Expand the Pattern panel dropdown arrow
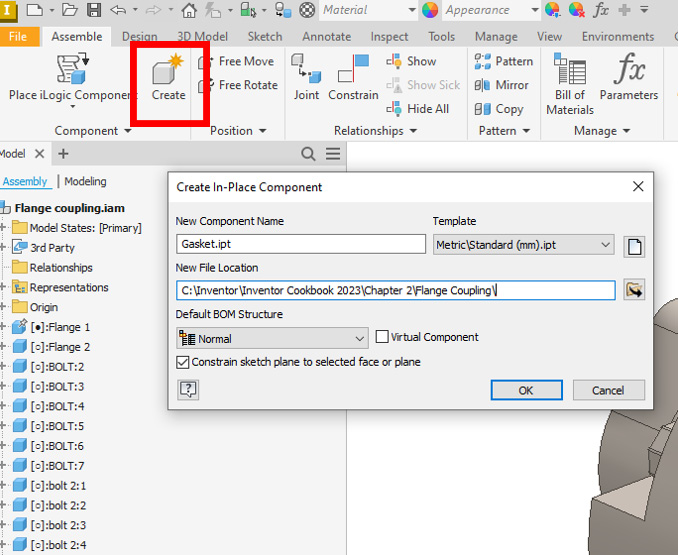This screenshot has width=678, height=555. click(526, 131)
